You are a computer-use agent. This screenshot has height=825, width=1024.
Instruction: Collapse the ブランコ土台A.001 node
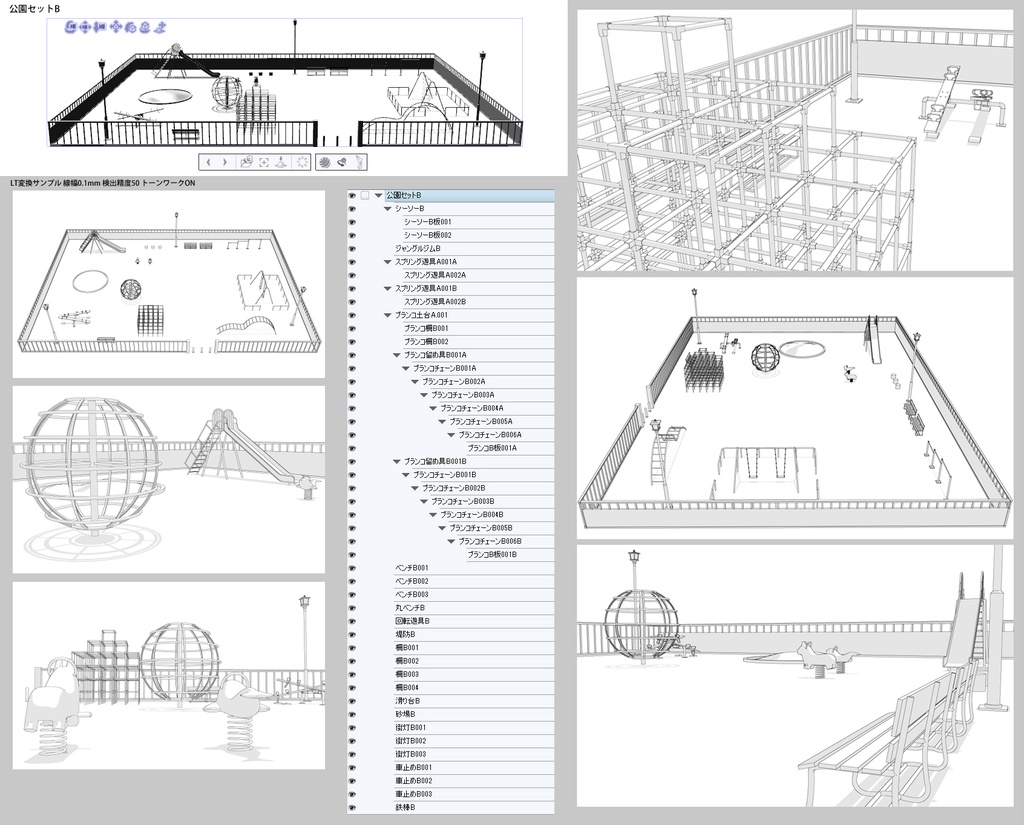(388, 315)
